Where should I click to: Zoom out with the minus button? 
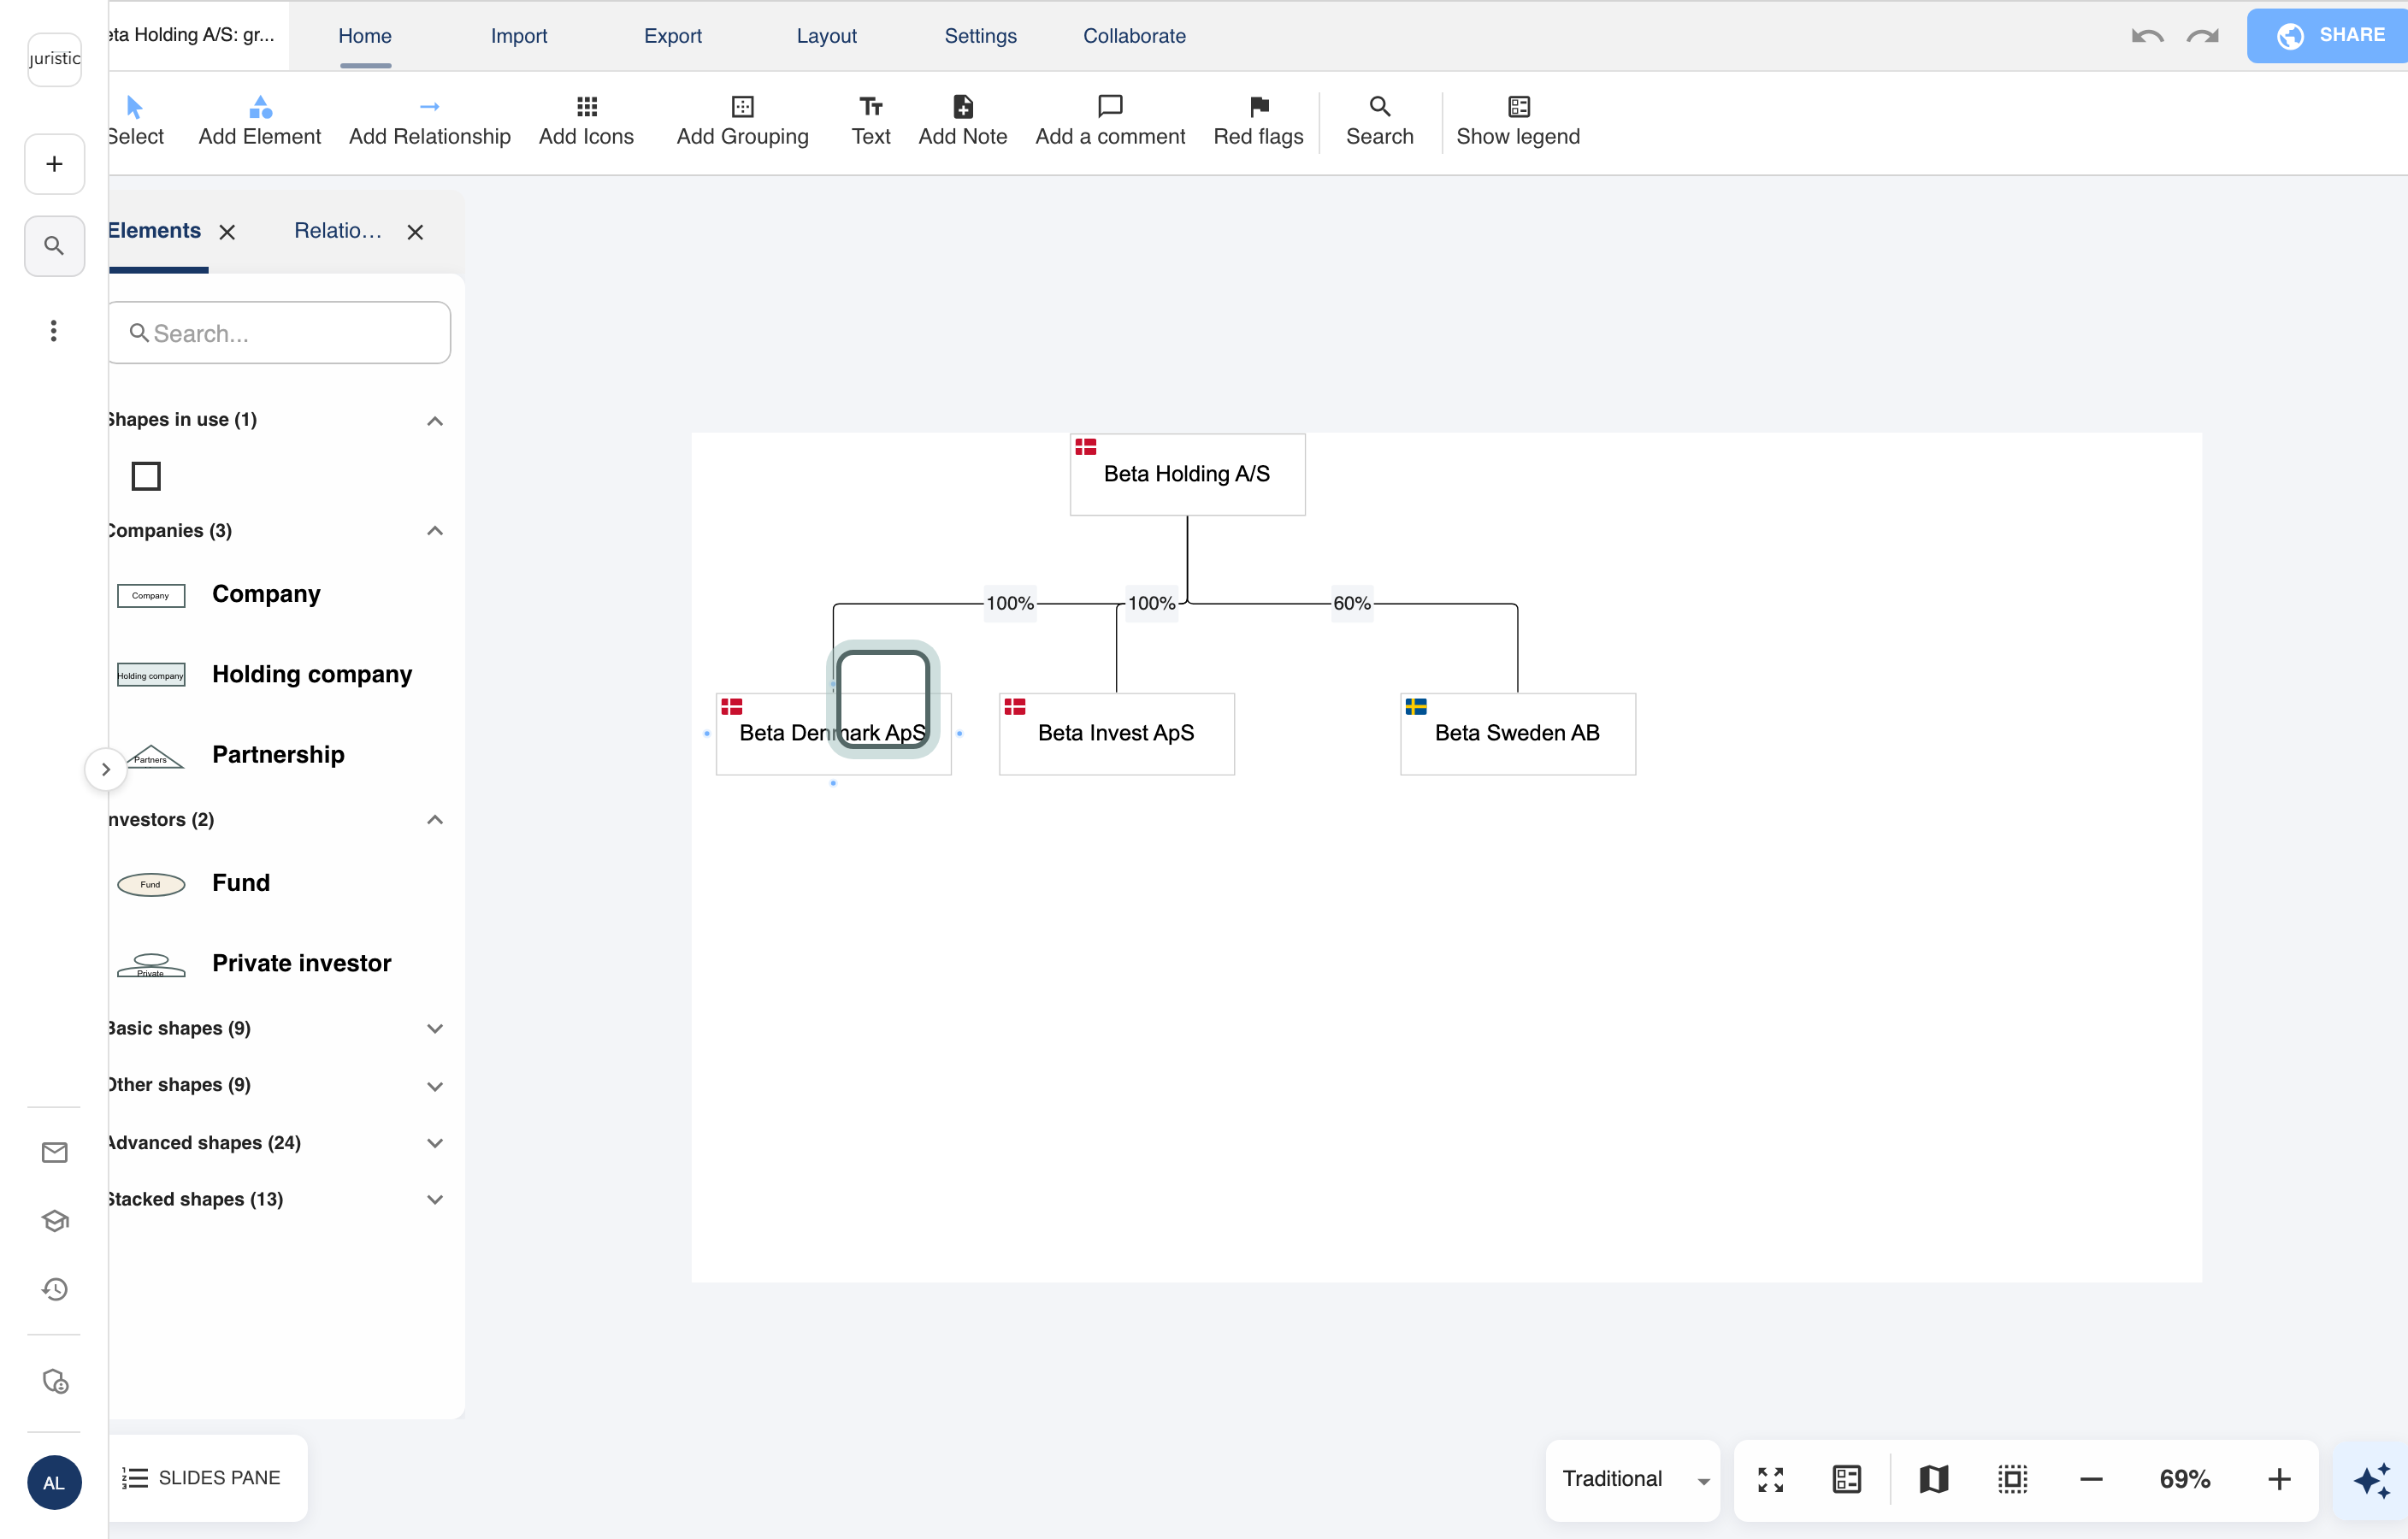(x=2091, y=1479)
